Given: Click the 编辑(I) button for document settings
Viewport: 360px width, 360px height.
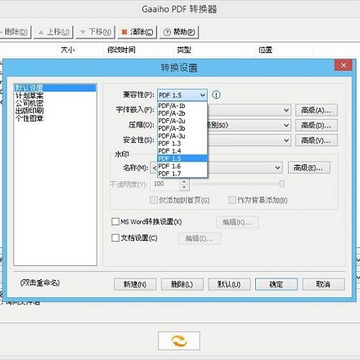Looking at the screenshot, I should tap(199, 238).
